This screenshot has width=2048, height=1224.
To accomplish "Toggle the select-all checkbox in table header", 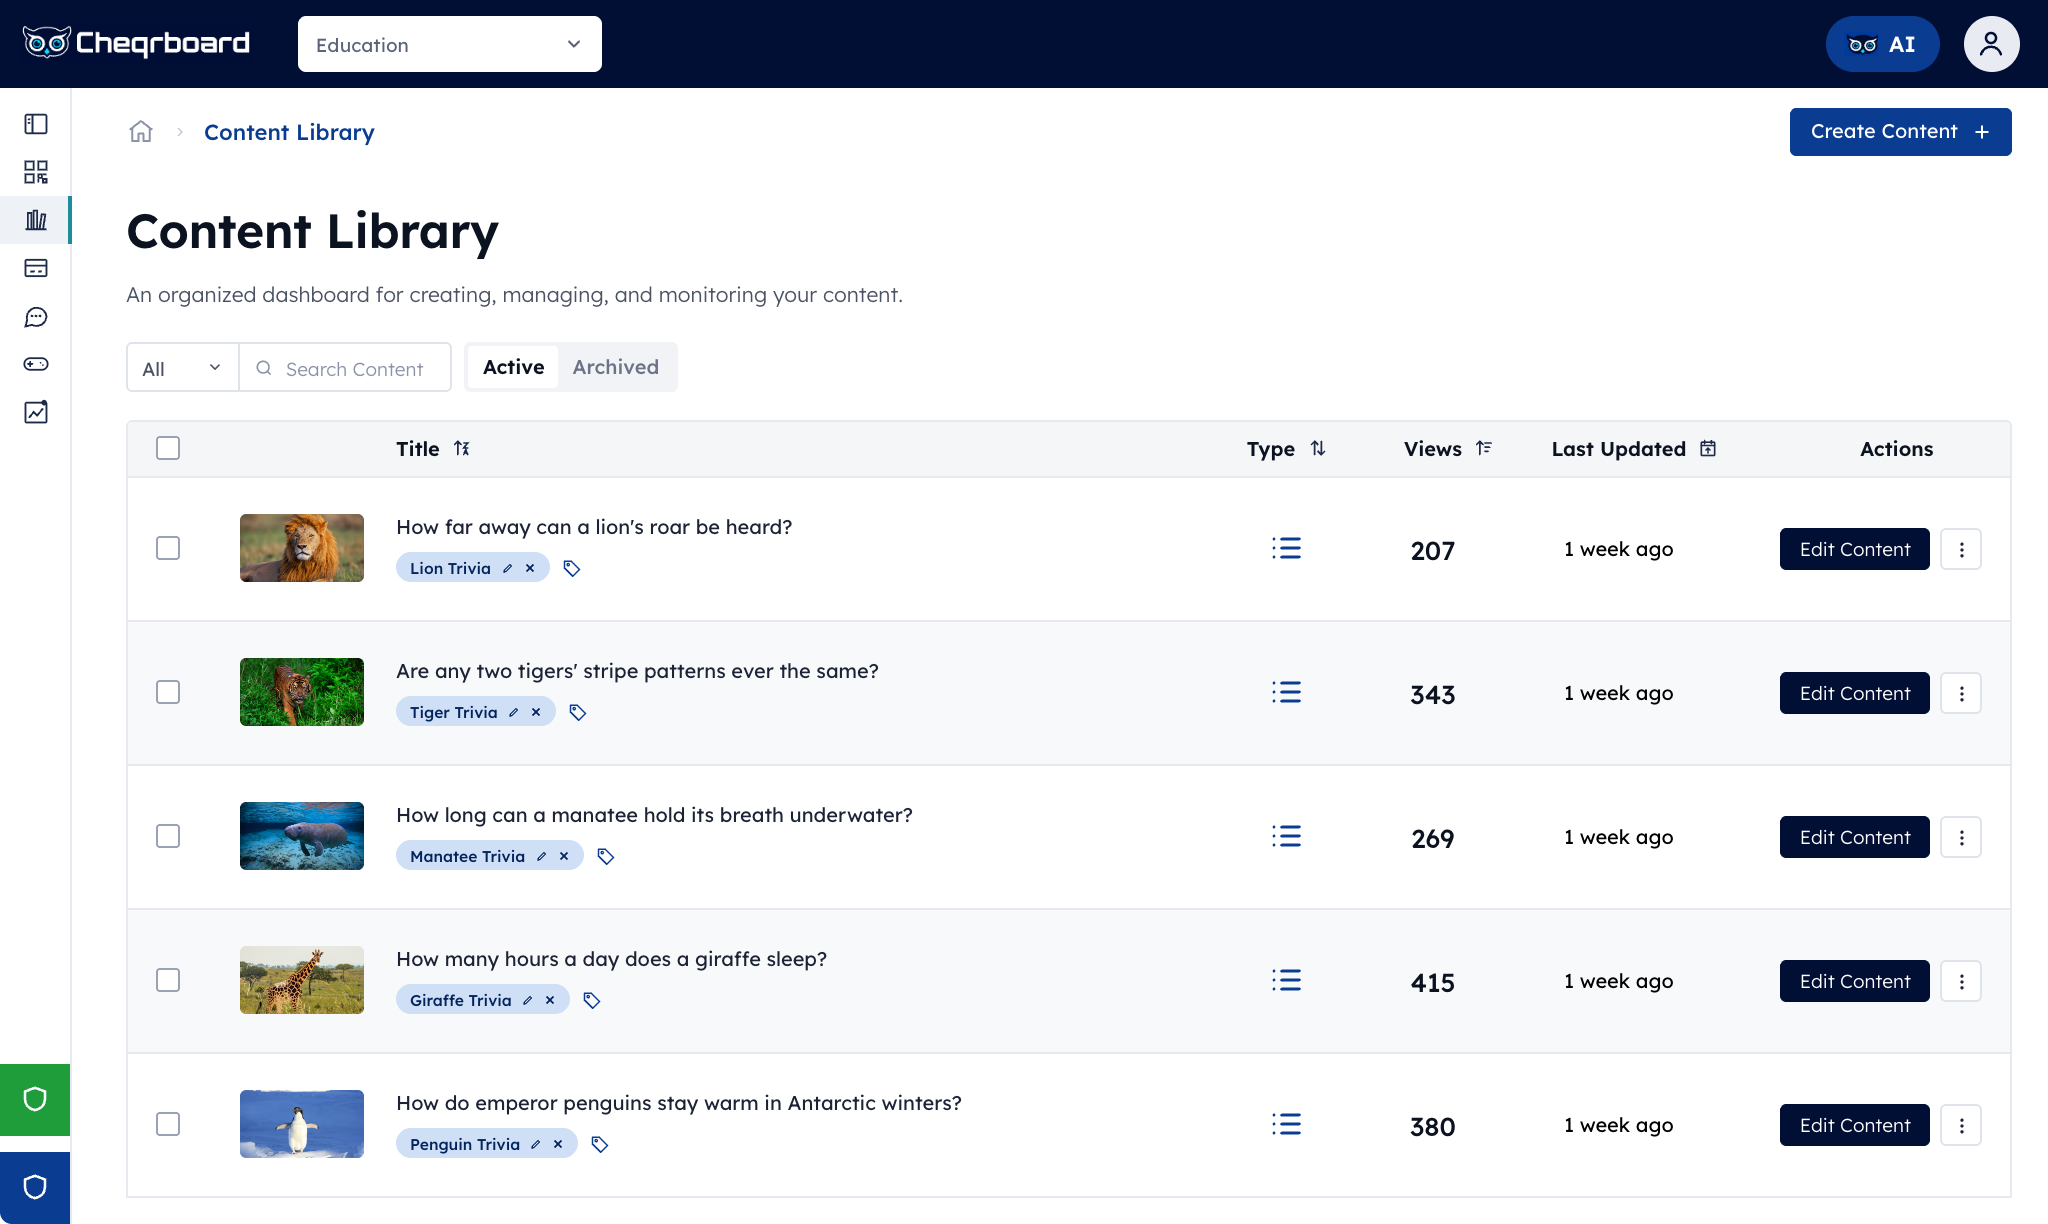I will 168,448.
